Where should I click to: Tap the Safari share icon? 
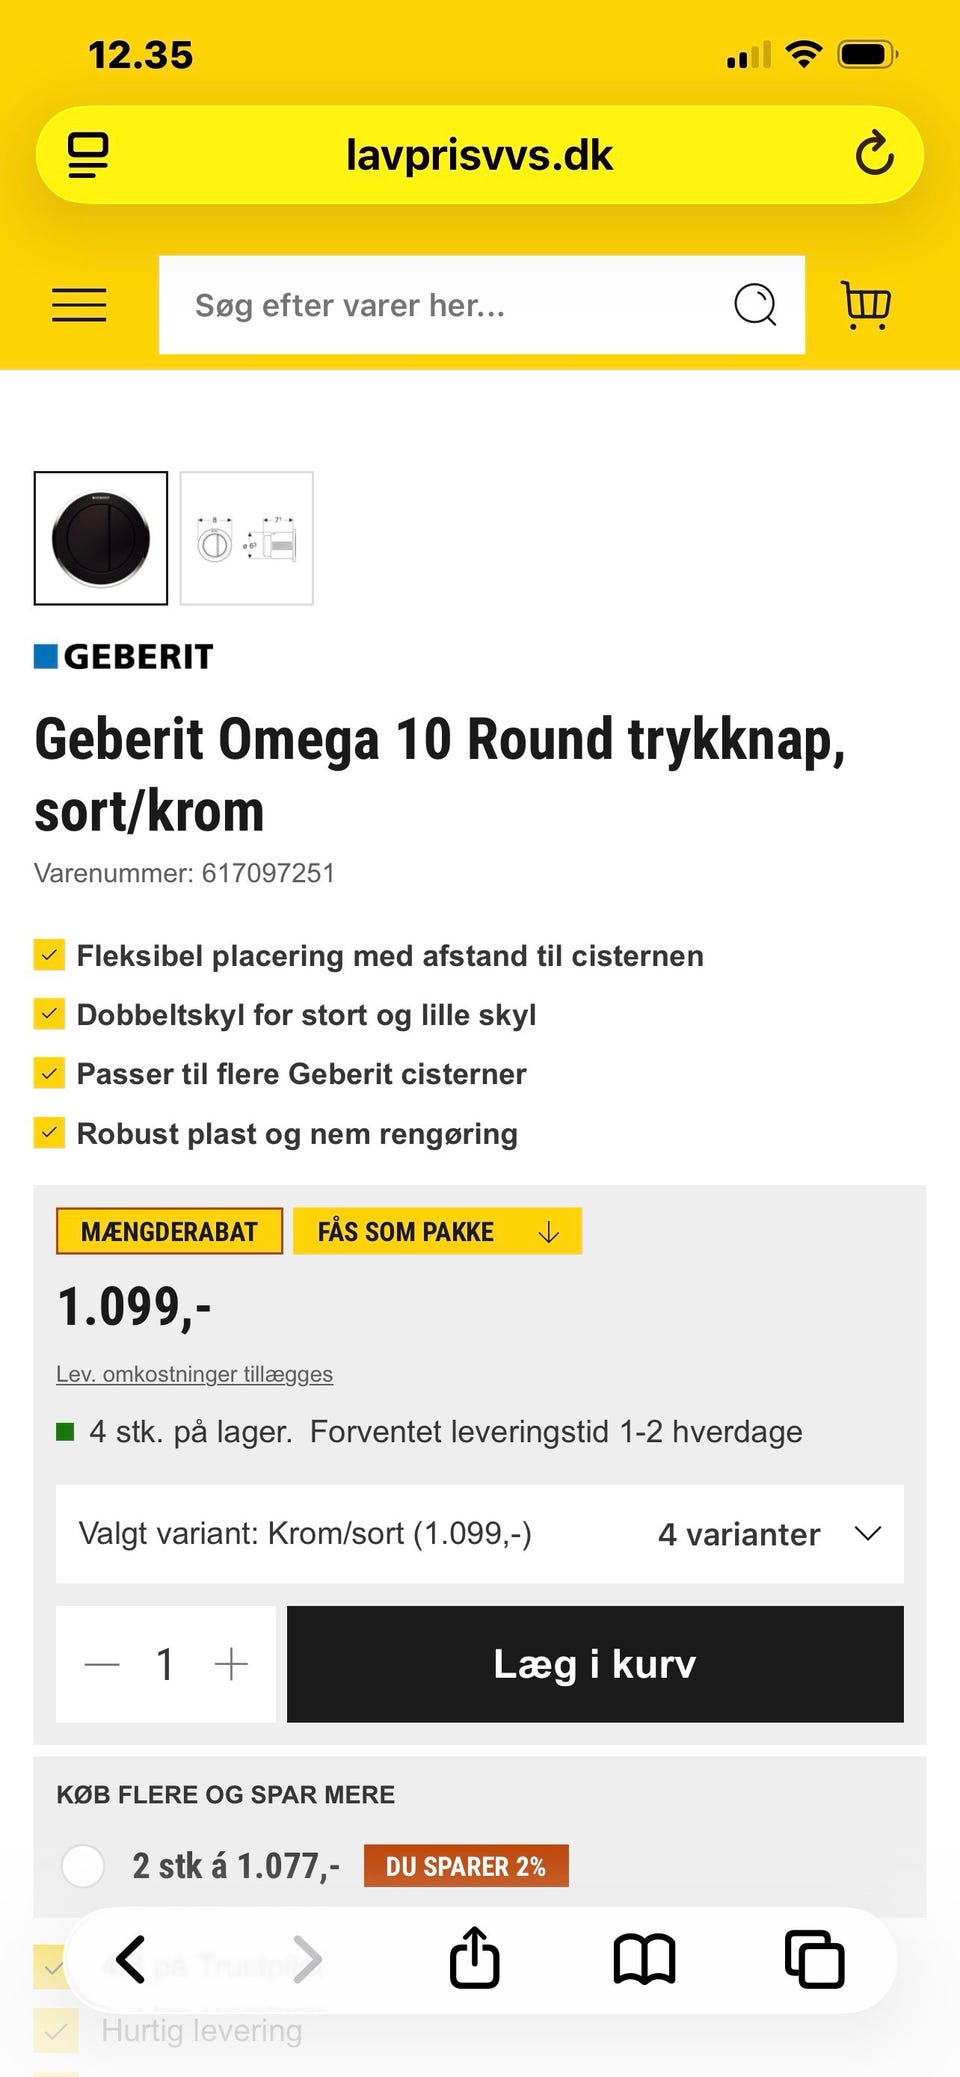click(x=474, y=1958)
